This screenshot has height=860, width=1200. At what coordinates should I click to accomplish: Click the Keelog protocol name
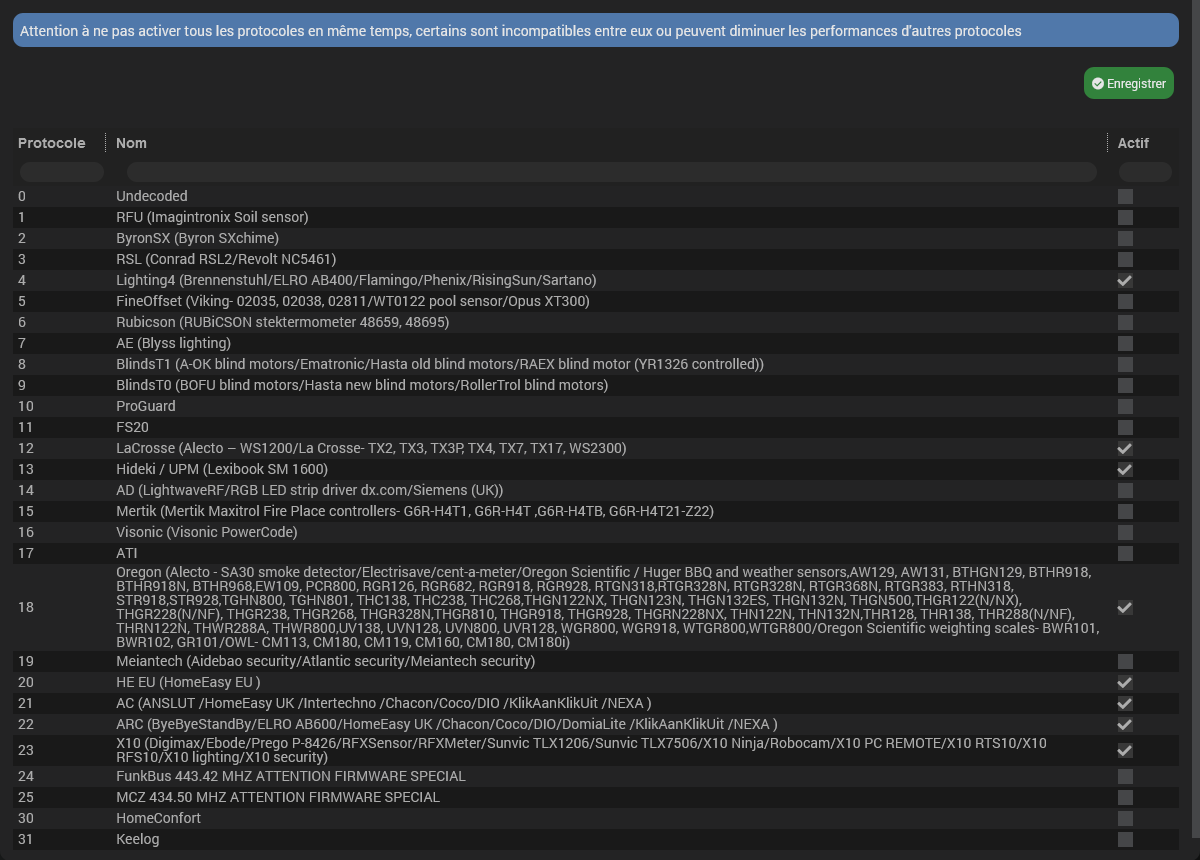[x=138, y=839]
